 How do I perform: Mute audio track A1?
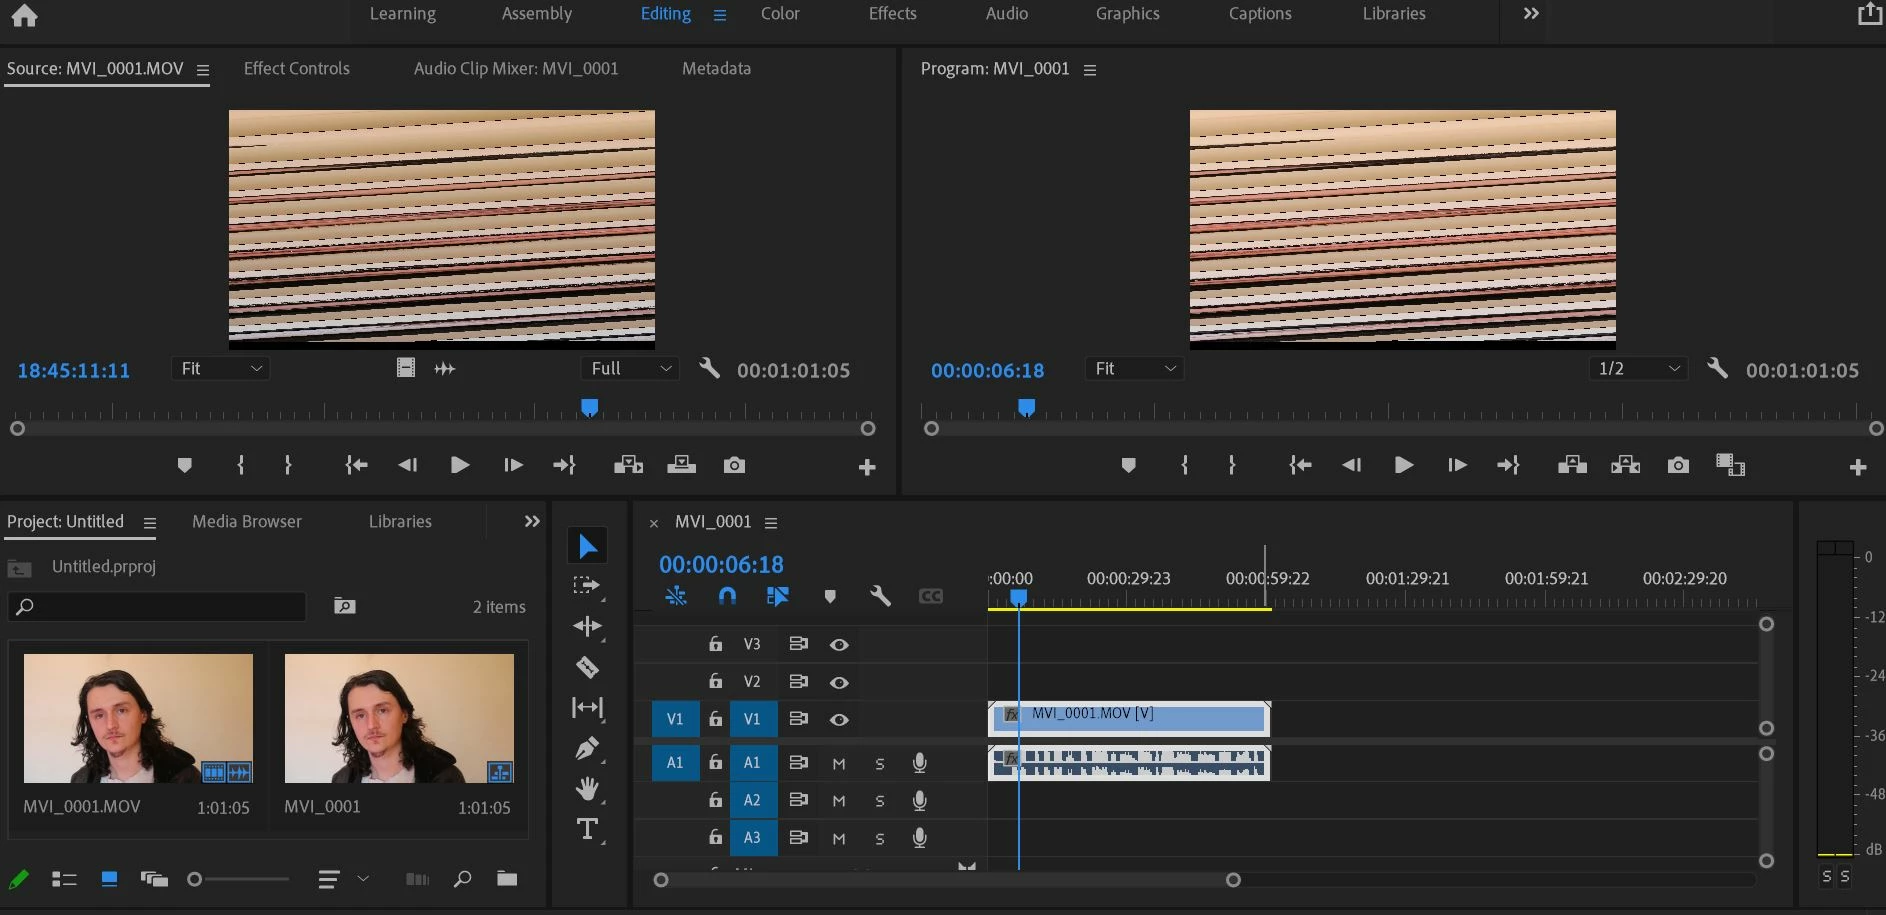[839, 763]
